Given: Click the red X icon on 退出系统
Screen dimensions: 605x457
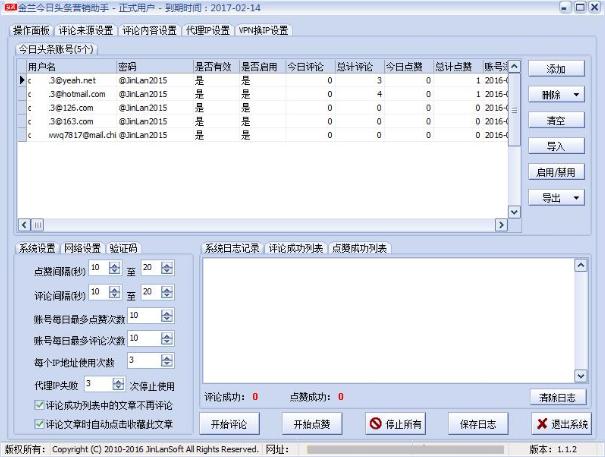Looking at the screenshot, I should click(x=542, y=424).
